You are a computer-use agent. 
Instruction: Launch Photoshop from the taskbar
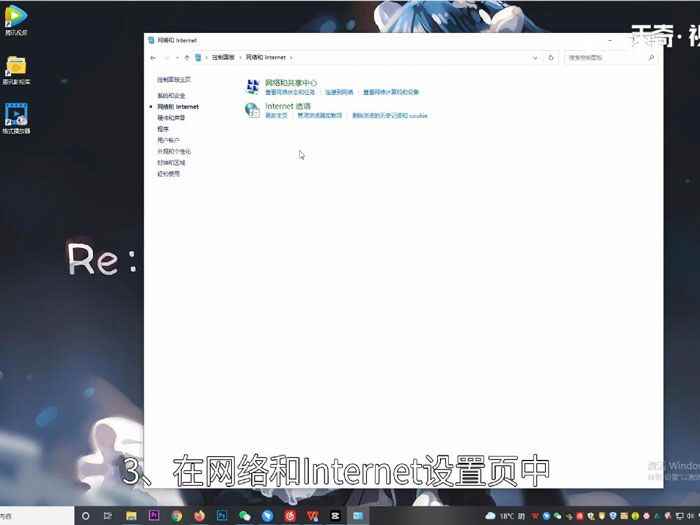(222, 516)
